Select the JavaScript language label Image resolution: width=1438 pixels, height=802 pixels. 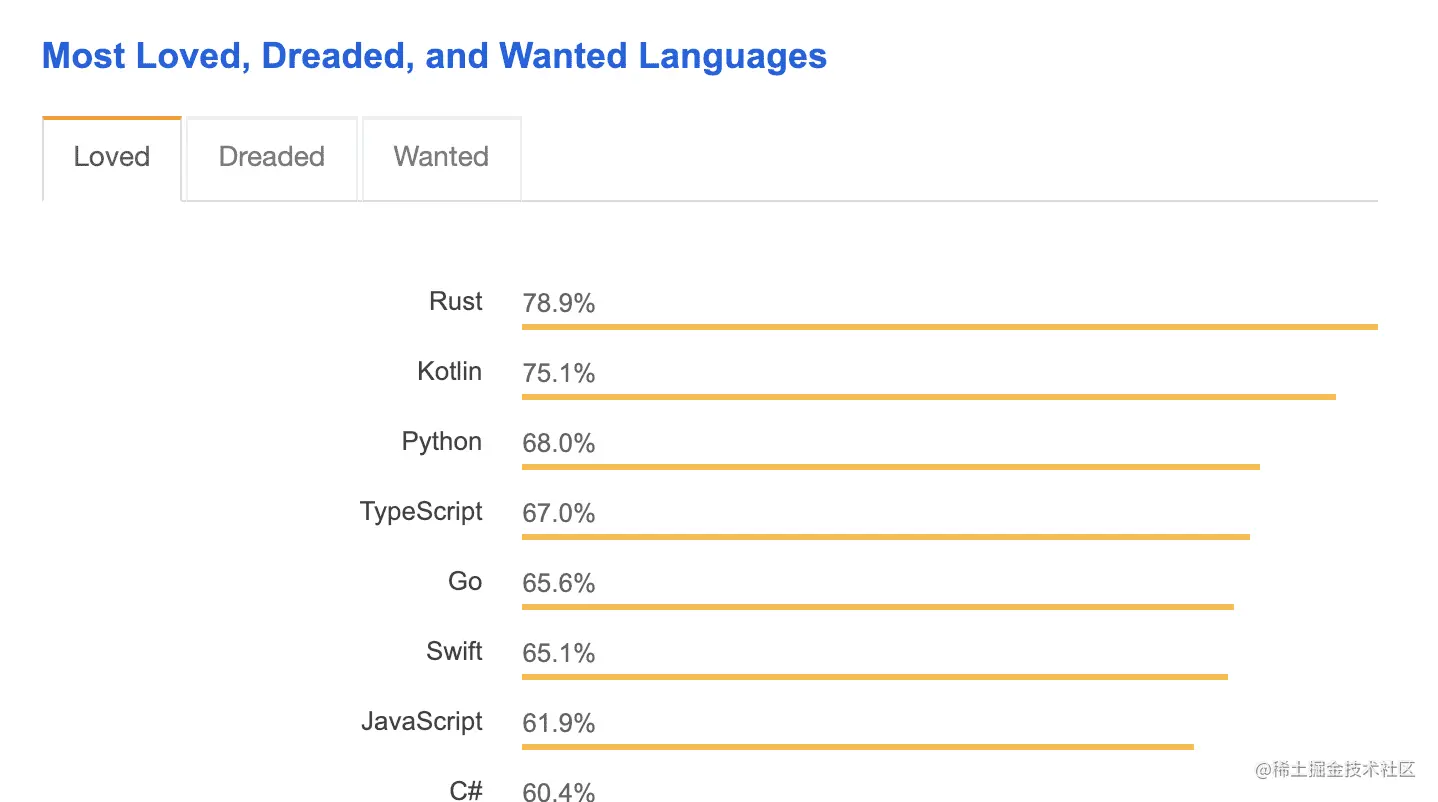coord(420,721)
